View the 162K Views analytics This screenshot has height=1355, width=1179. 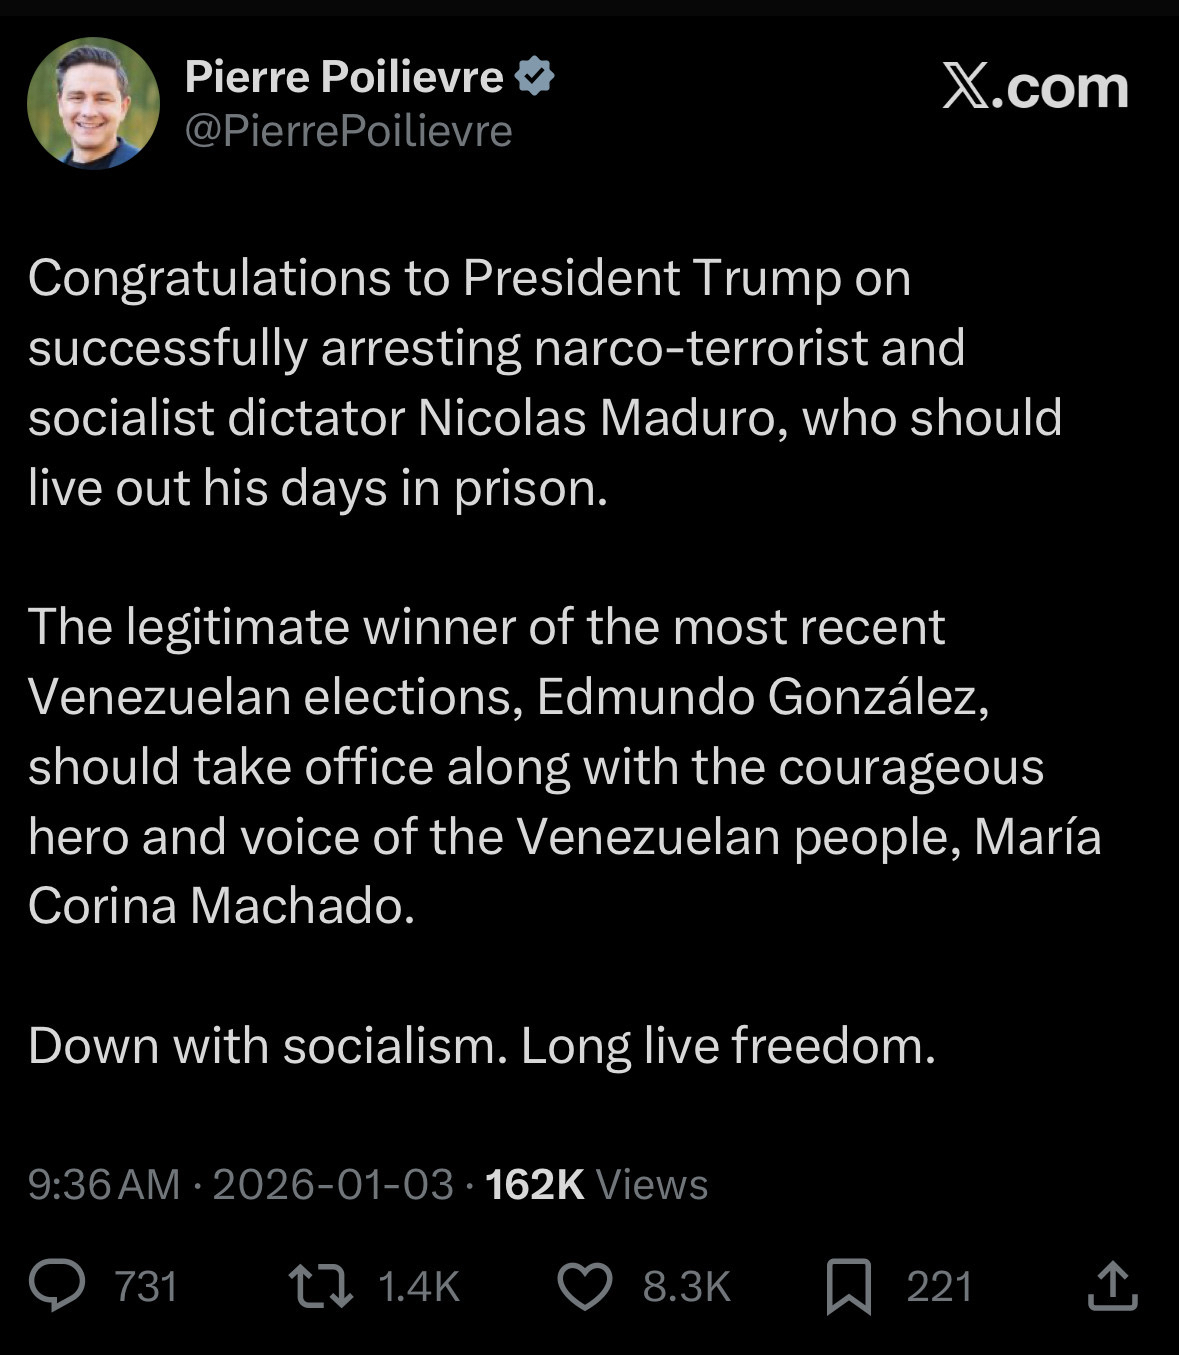(x=596, y=1184)
